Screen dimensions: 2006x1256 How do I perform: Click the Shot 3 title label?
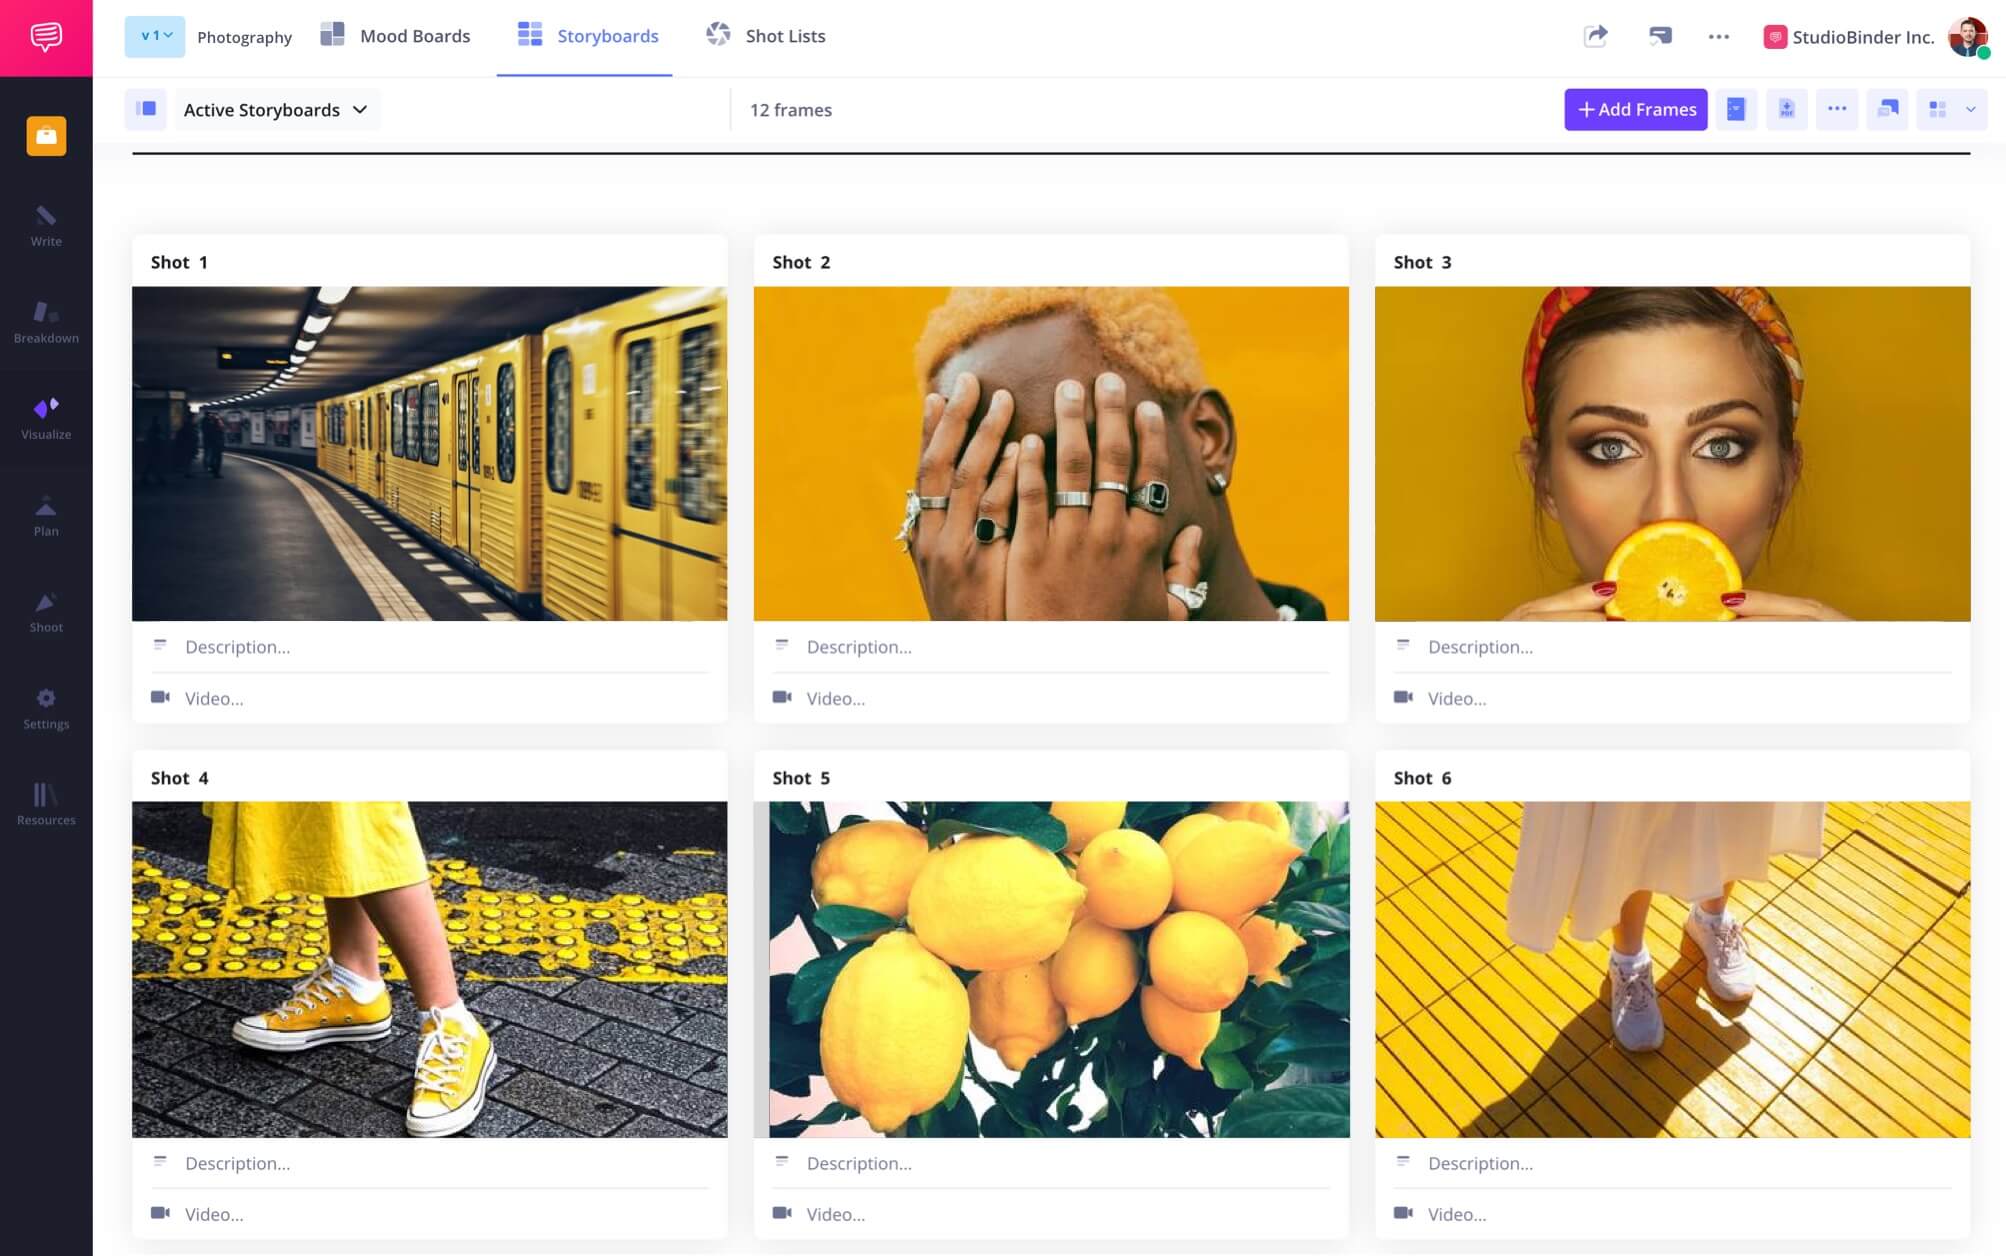point(1422,262)
